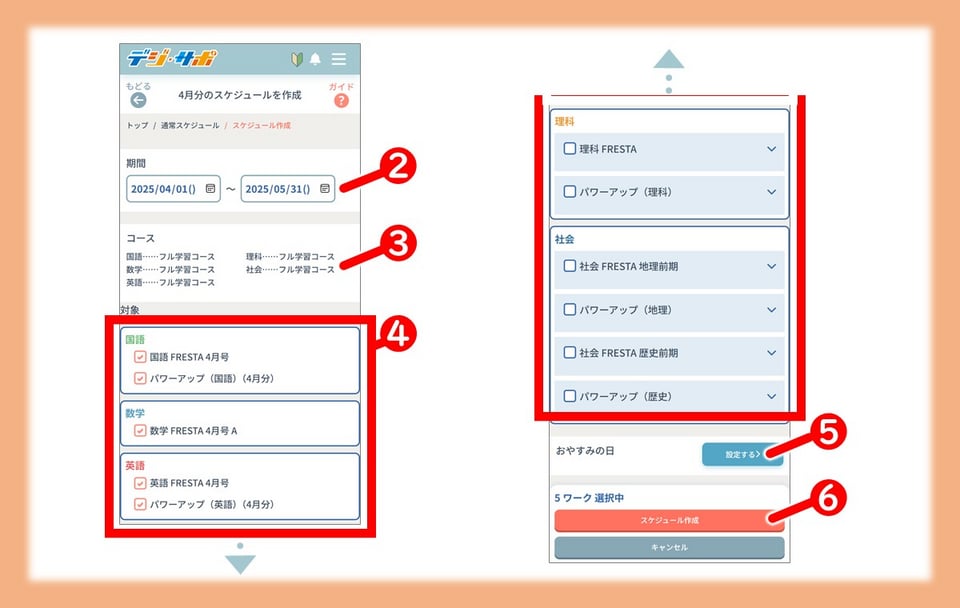Viewport: 960px width, 608px height.
Task: Click the デジ・サポ logo
Action: (x=171, y=58)
